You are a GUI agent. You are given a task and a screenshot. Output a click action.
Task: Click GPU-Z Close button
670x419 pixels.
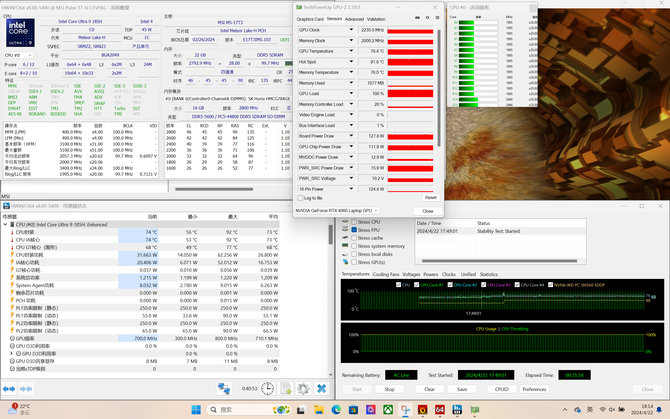(x=427, y=211)
